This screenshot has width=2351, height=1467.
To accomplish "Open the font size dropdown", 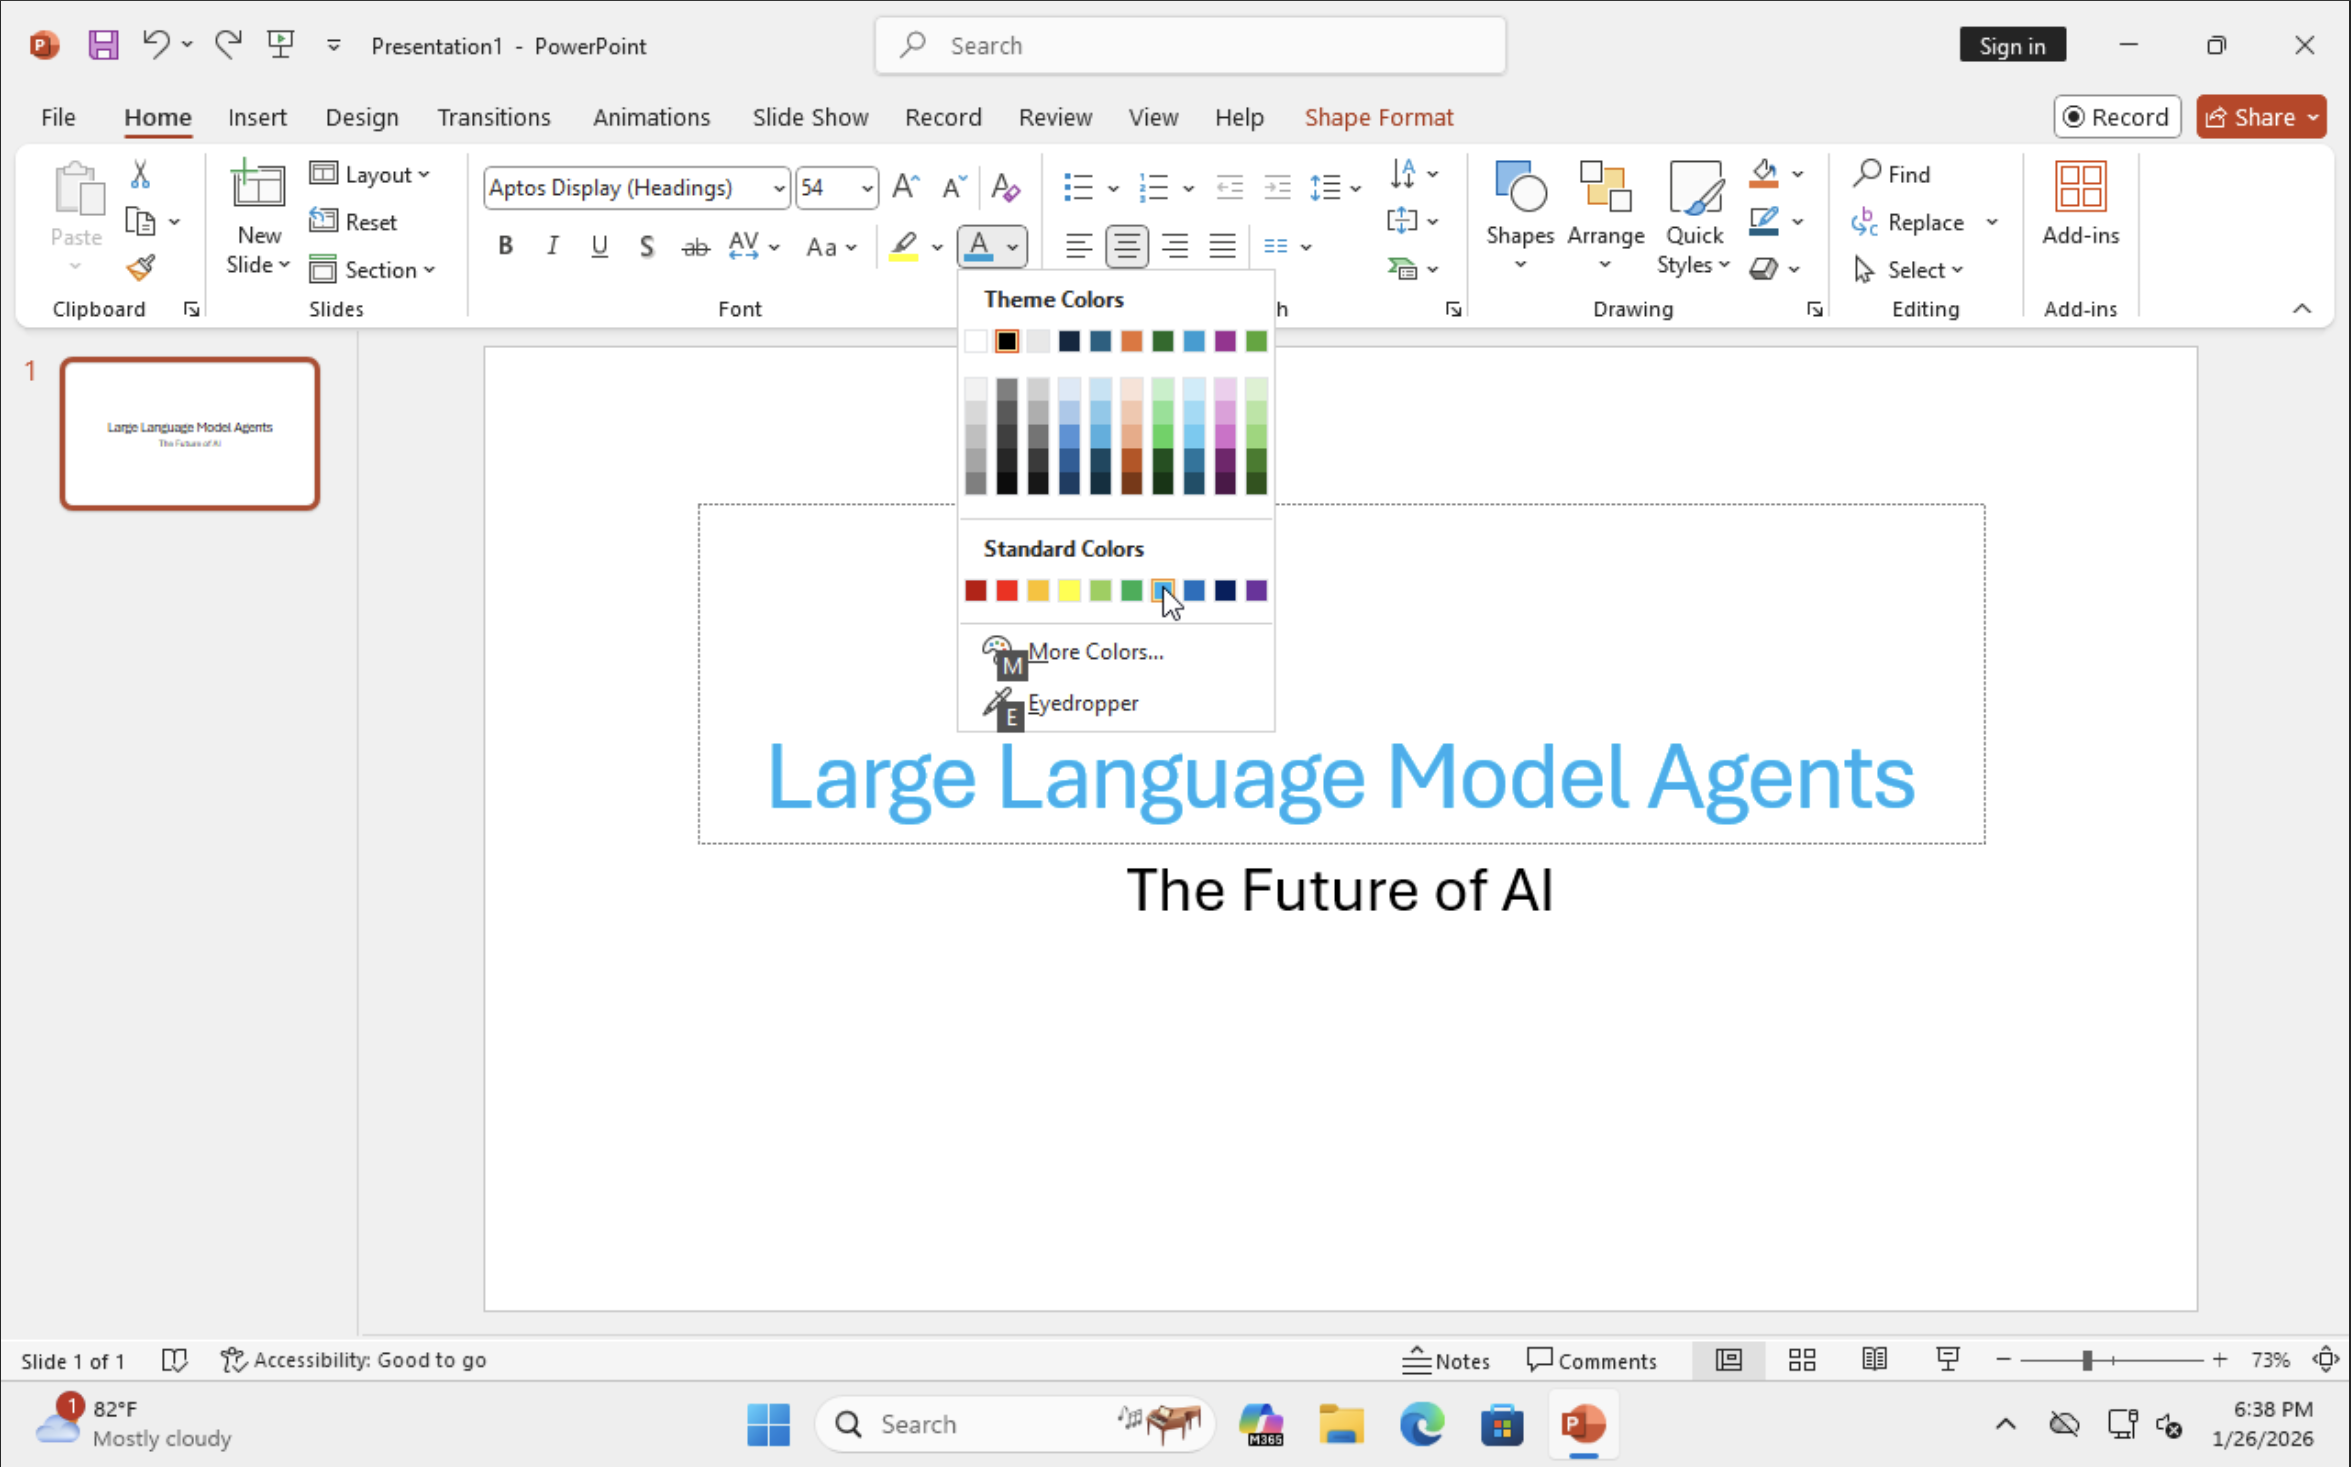I will (866, 188).
